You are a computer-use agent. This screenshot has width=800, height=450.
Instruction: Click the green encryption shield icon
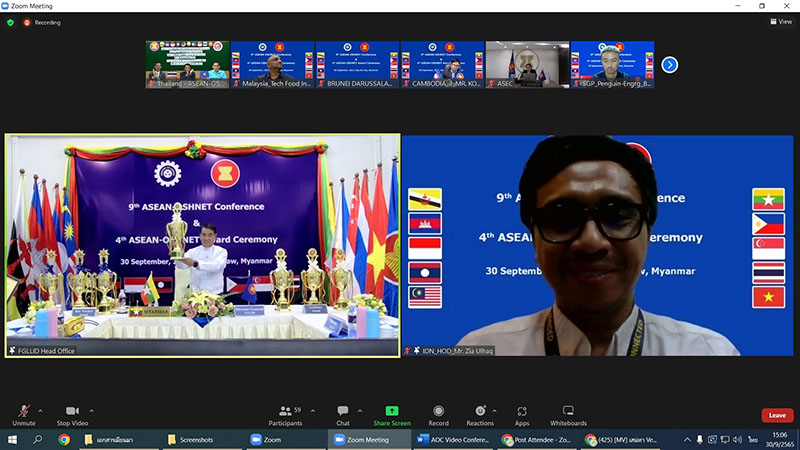tap(11, 21)
